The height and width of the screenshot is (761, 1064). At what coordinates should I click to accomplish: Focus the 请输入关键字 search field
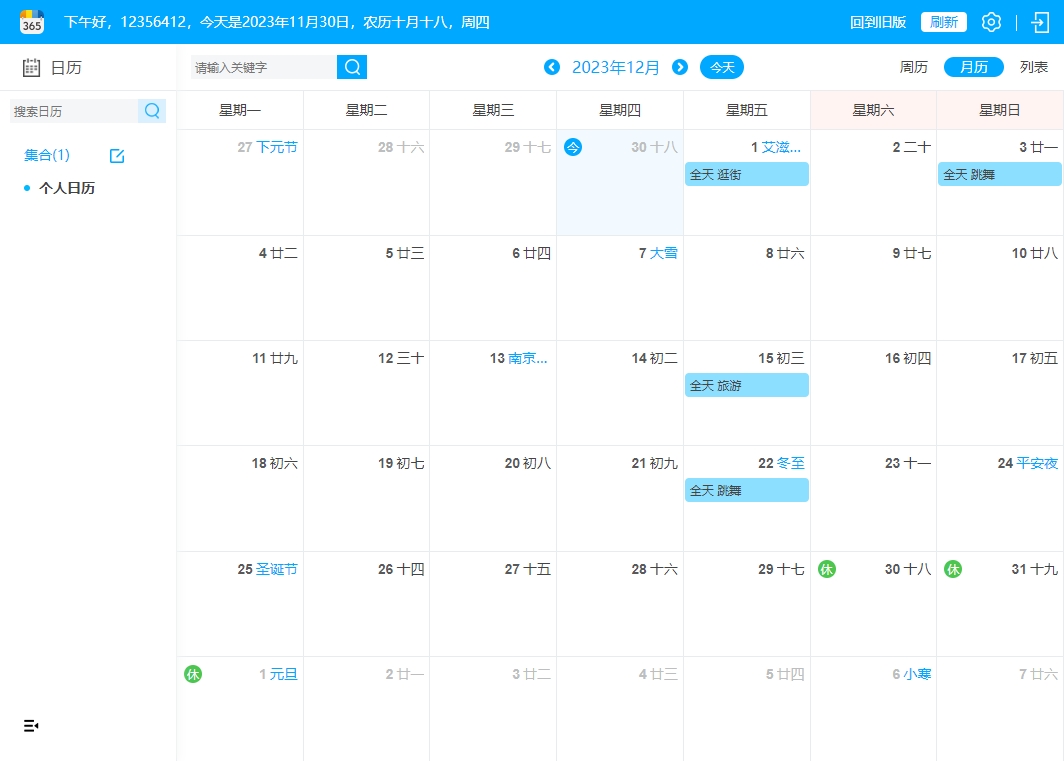(x=263, y=67)
